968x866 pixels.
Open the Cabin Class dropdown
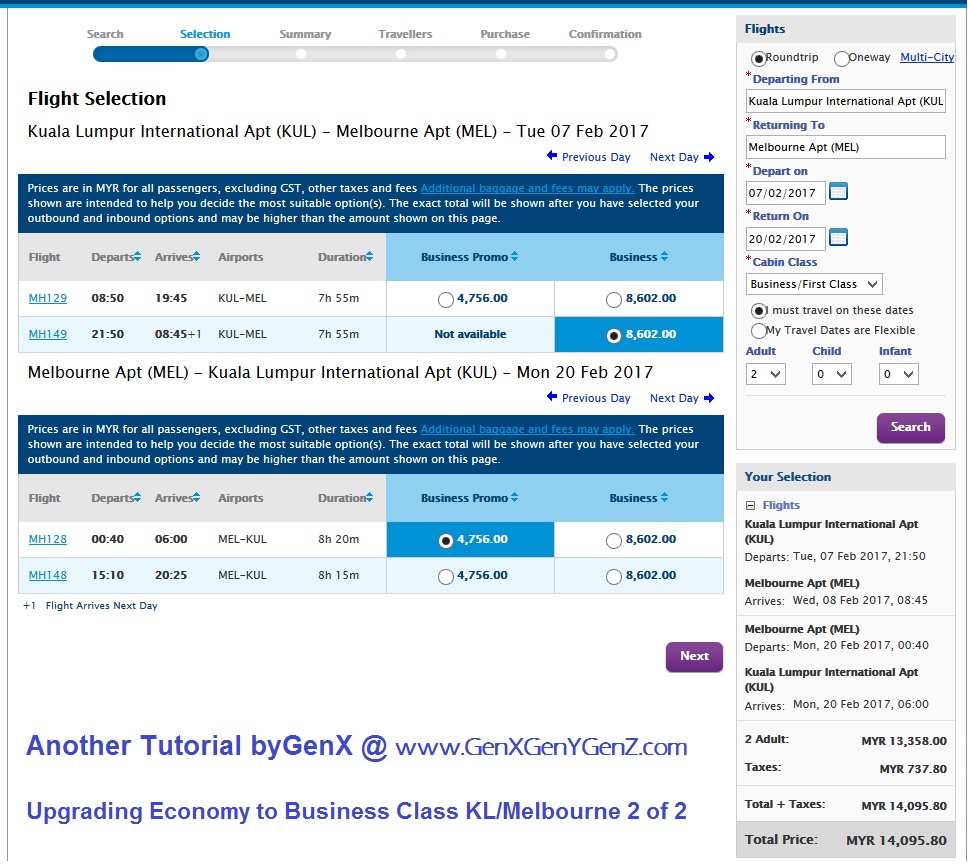point(814,284)
